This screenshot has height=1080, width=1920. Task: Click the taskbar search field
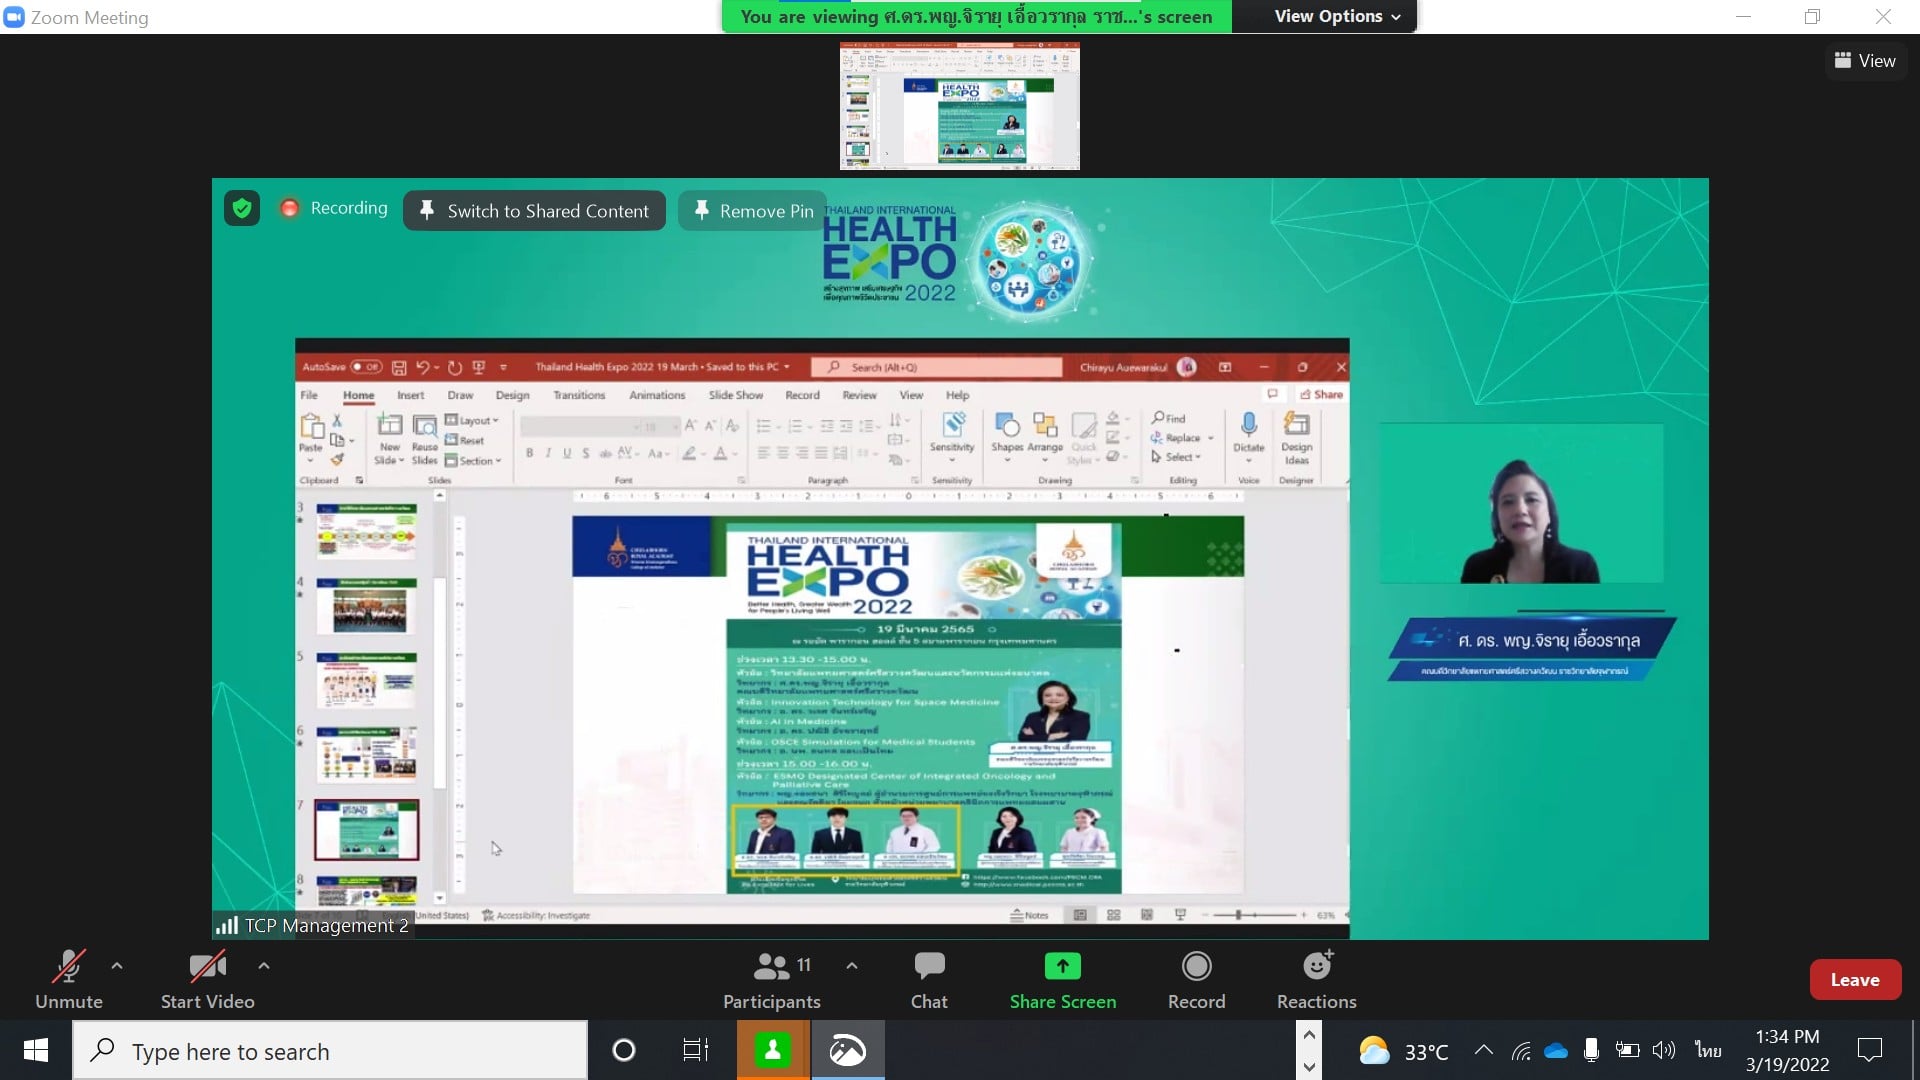(x=330, y=1051)
